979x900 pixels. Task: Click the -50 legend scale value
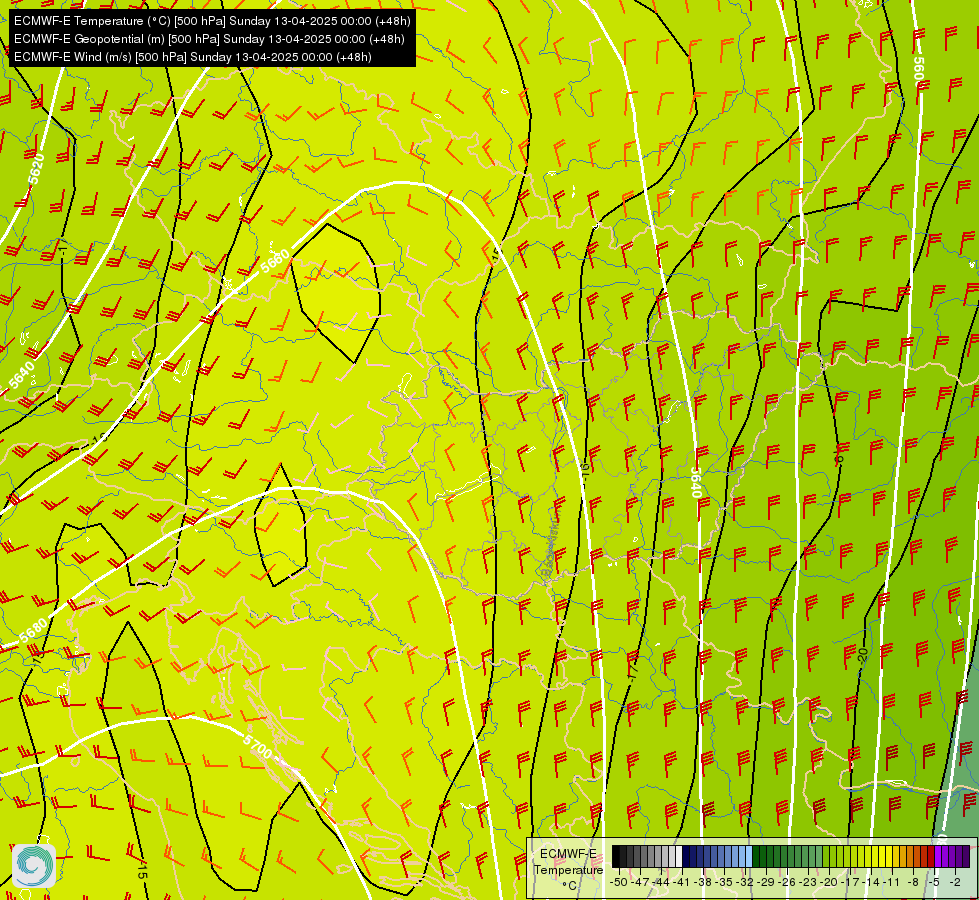point(618,882)
